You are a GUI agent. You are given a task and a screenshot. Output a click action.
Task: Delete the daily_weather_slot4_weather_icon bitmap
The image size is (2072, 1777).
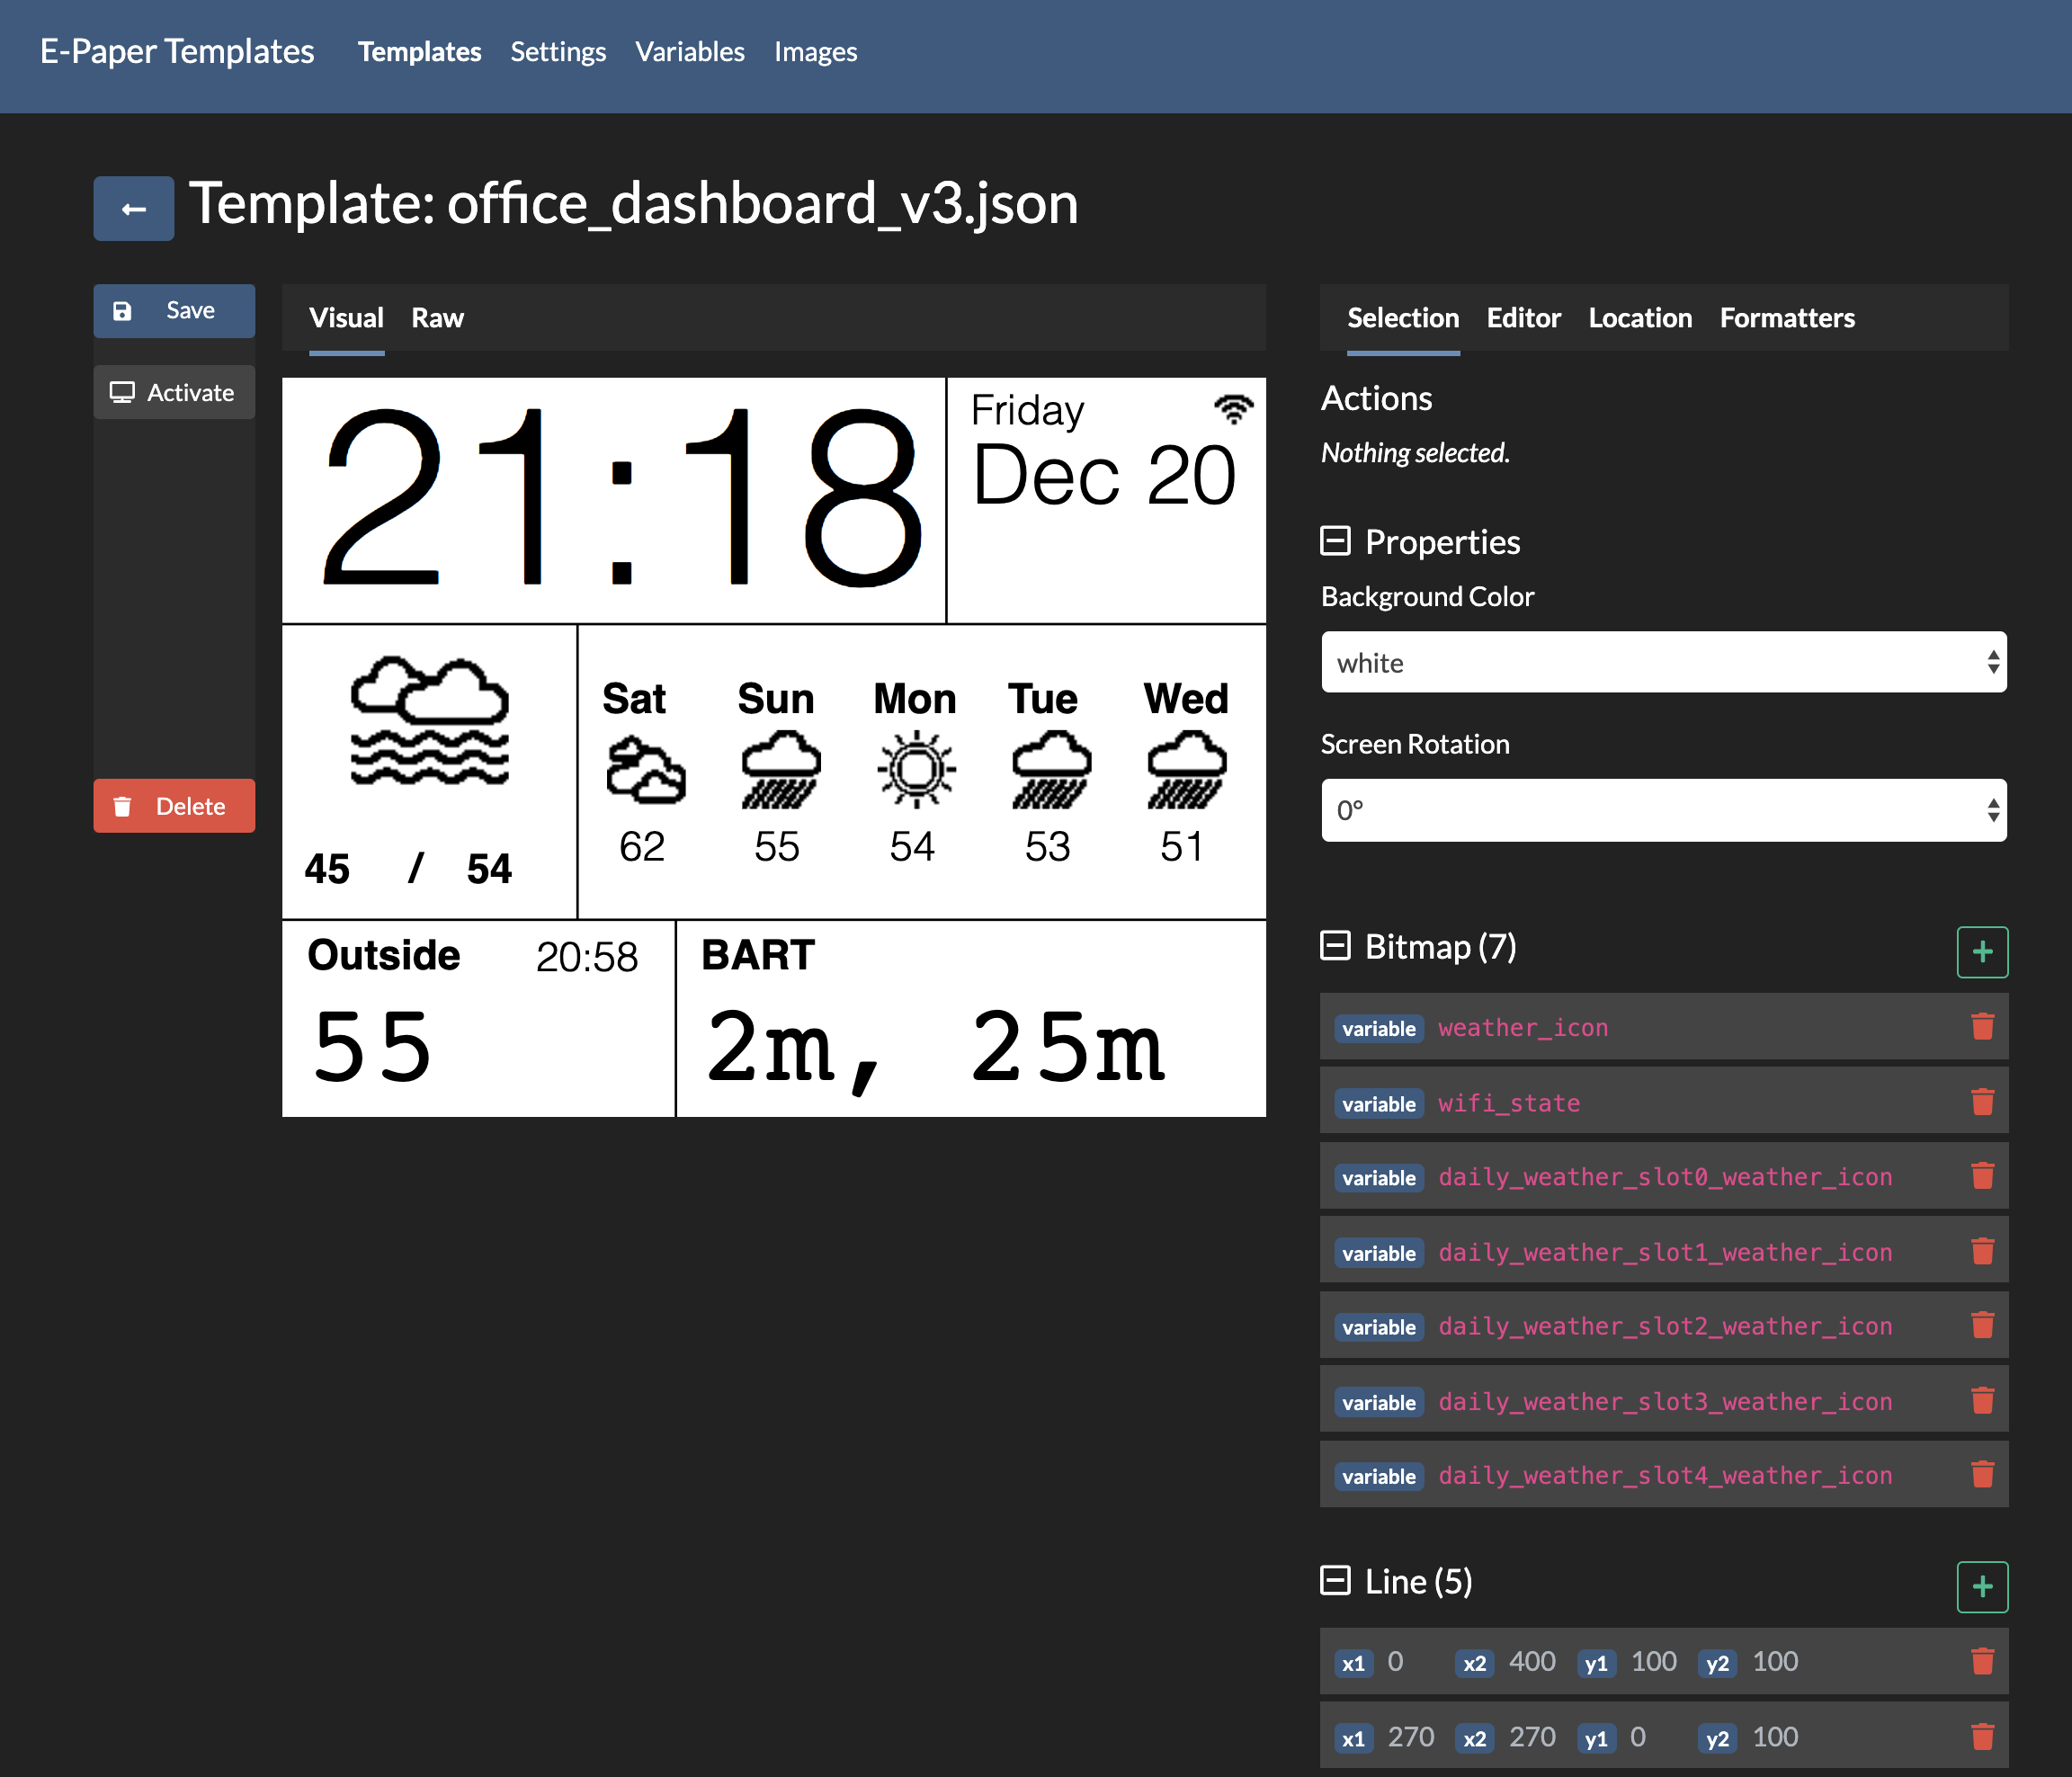[1981, 1475]
